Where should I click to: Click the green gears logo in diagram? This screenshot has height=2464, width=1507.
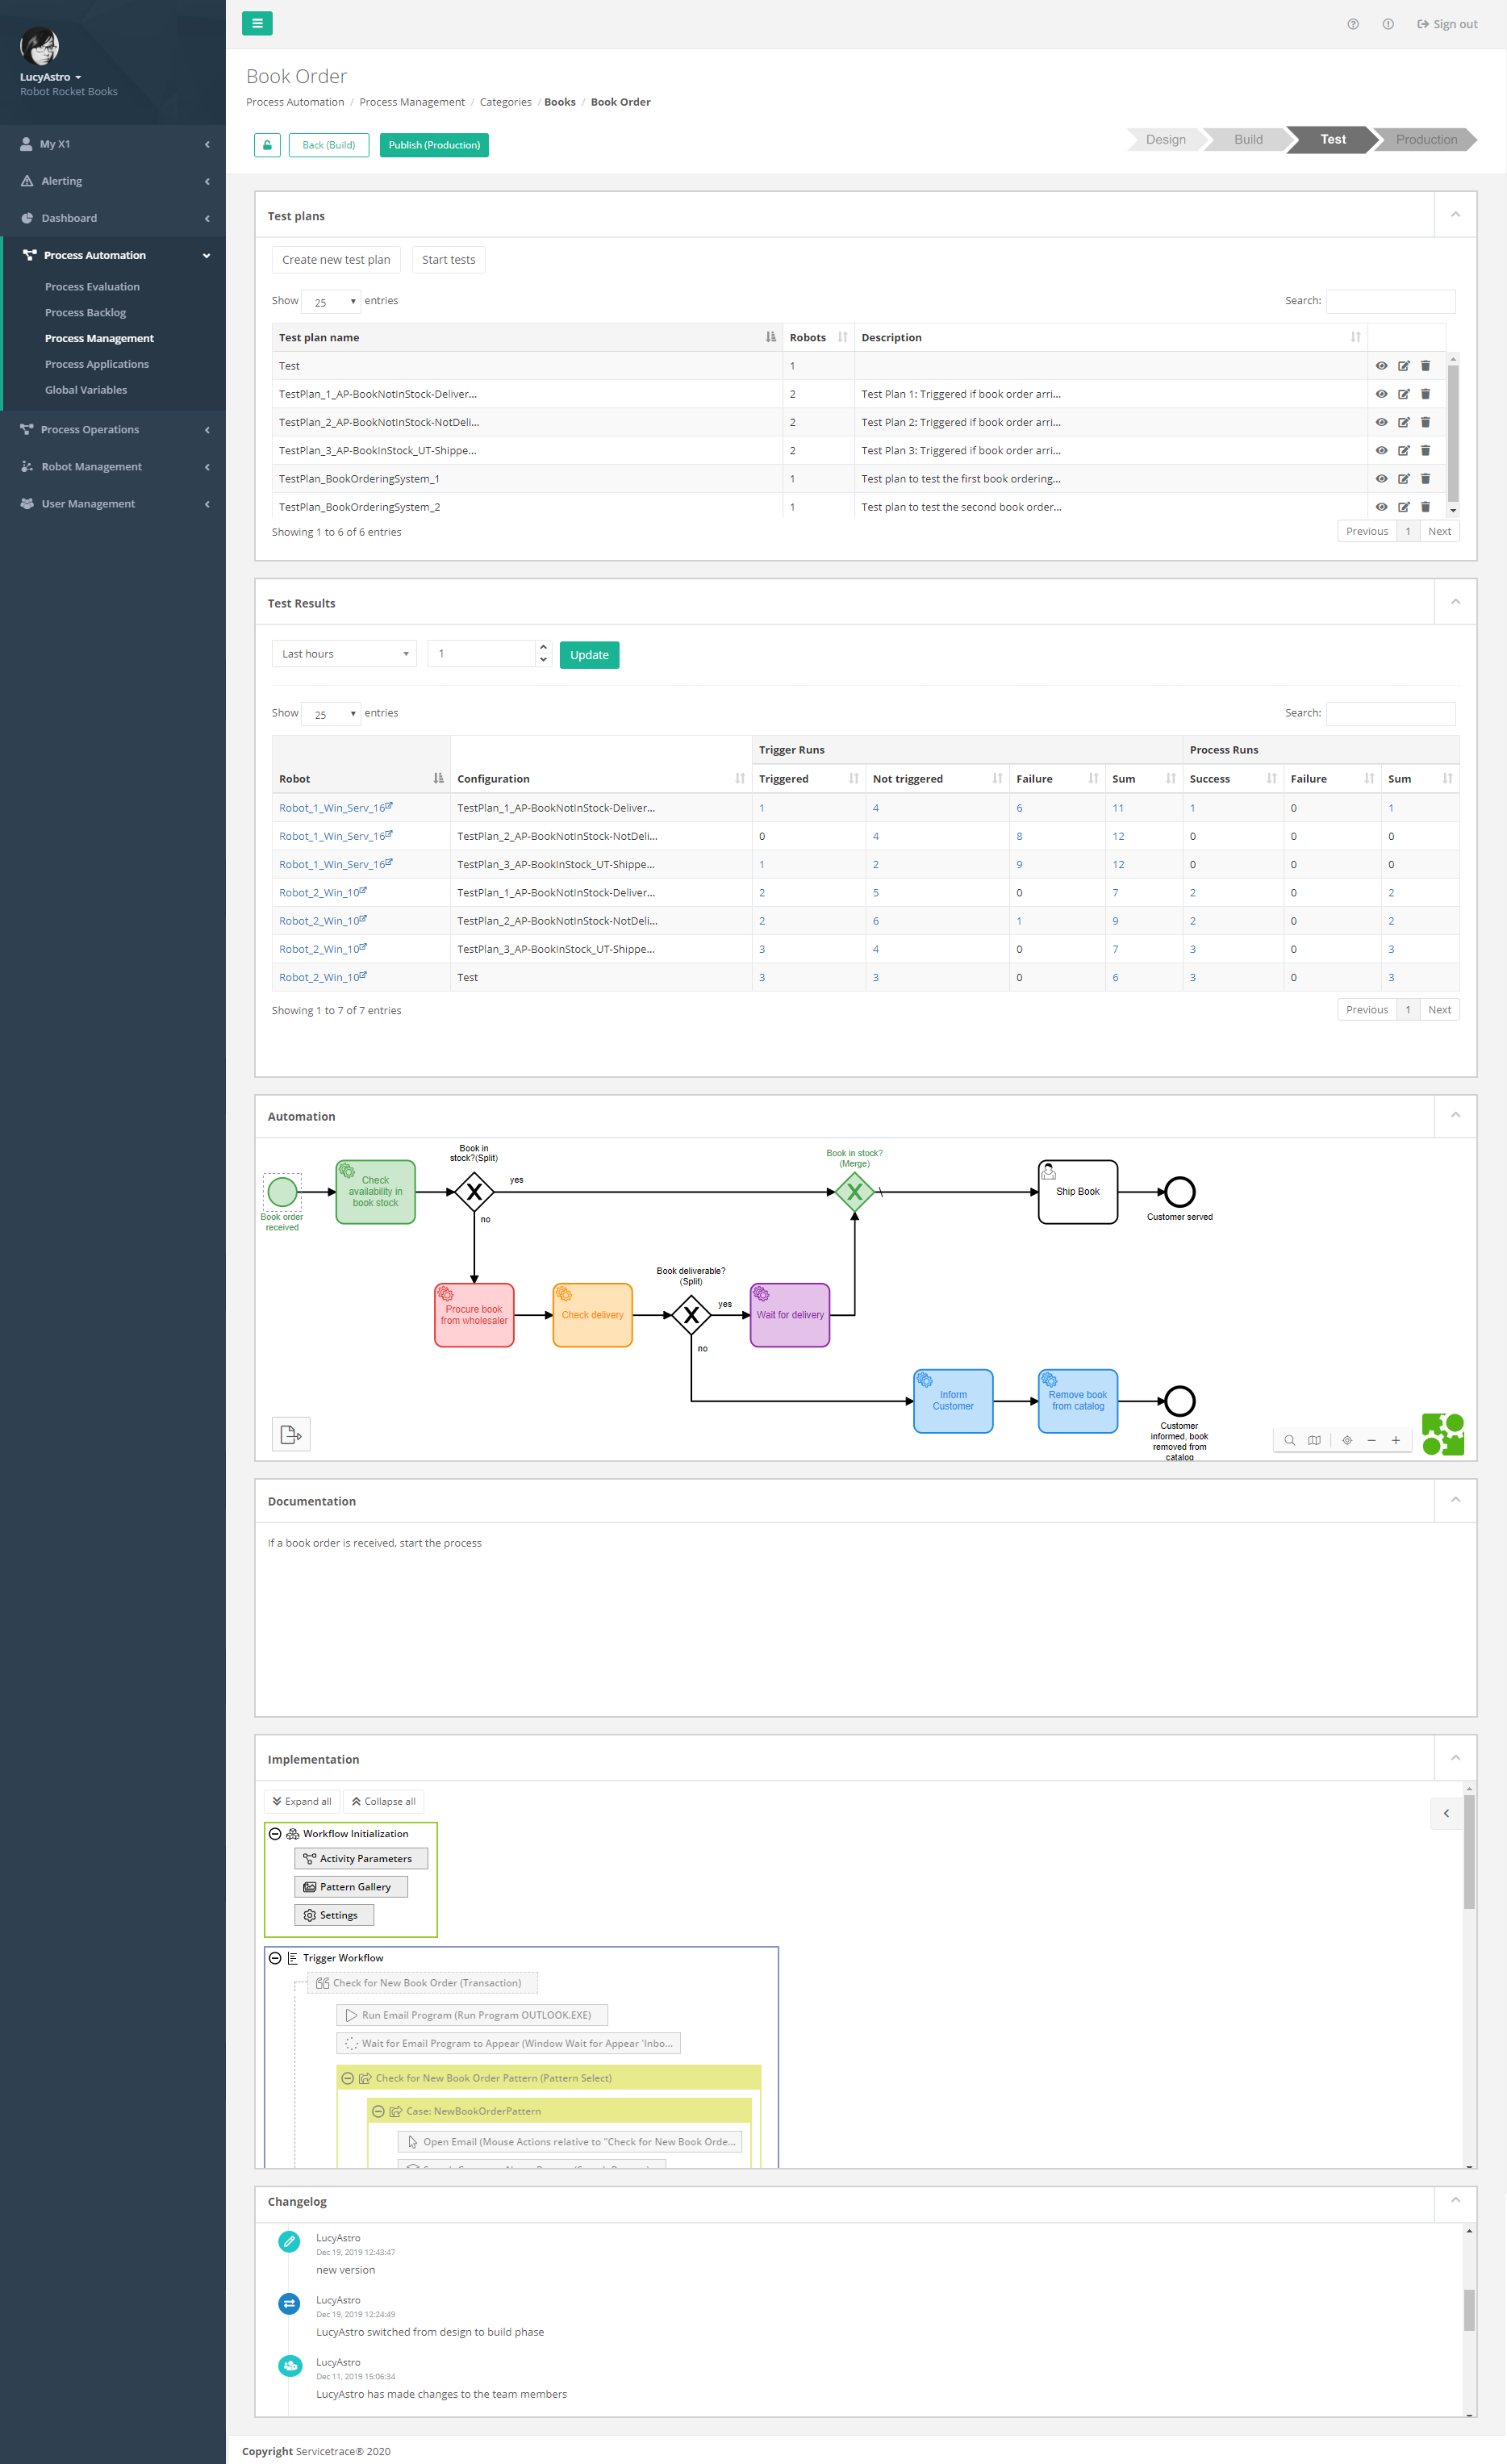(1442, 1434)
